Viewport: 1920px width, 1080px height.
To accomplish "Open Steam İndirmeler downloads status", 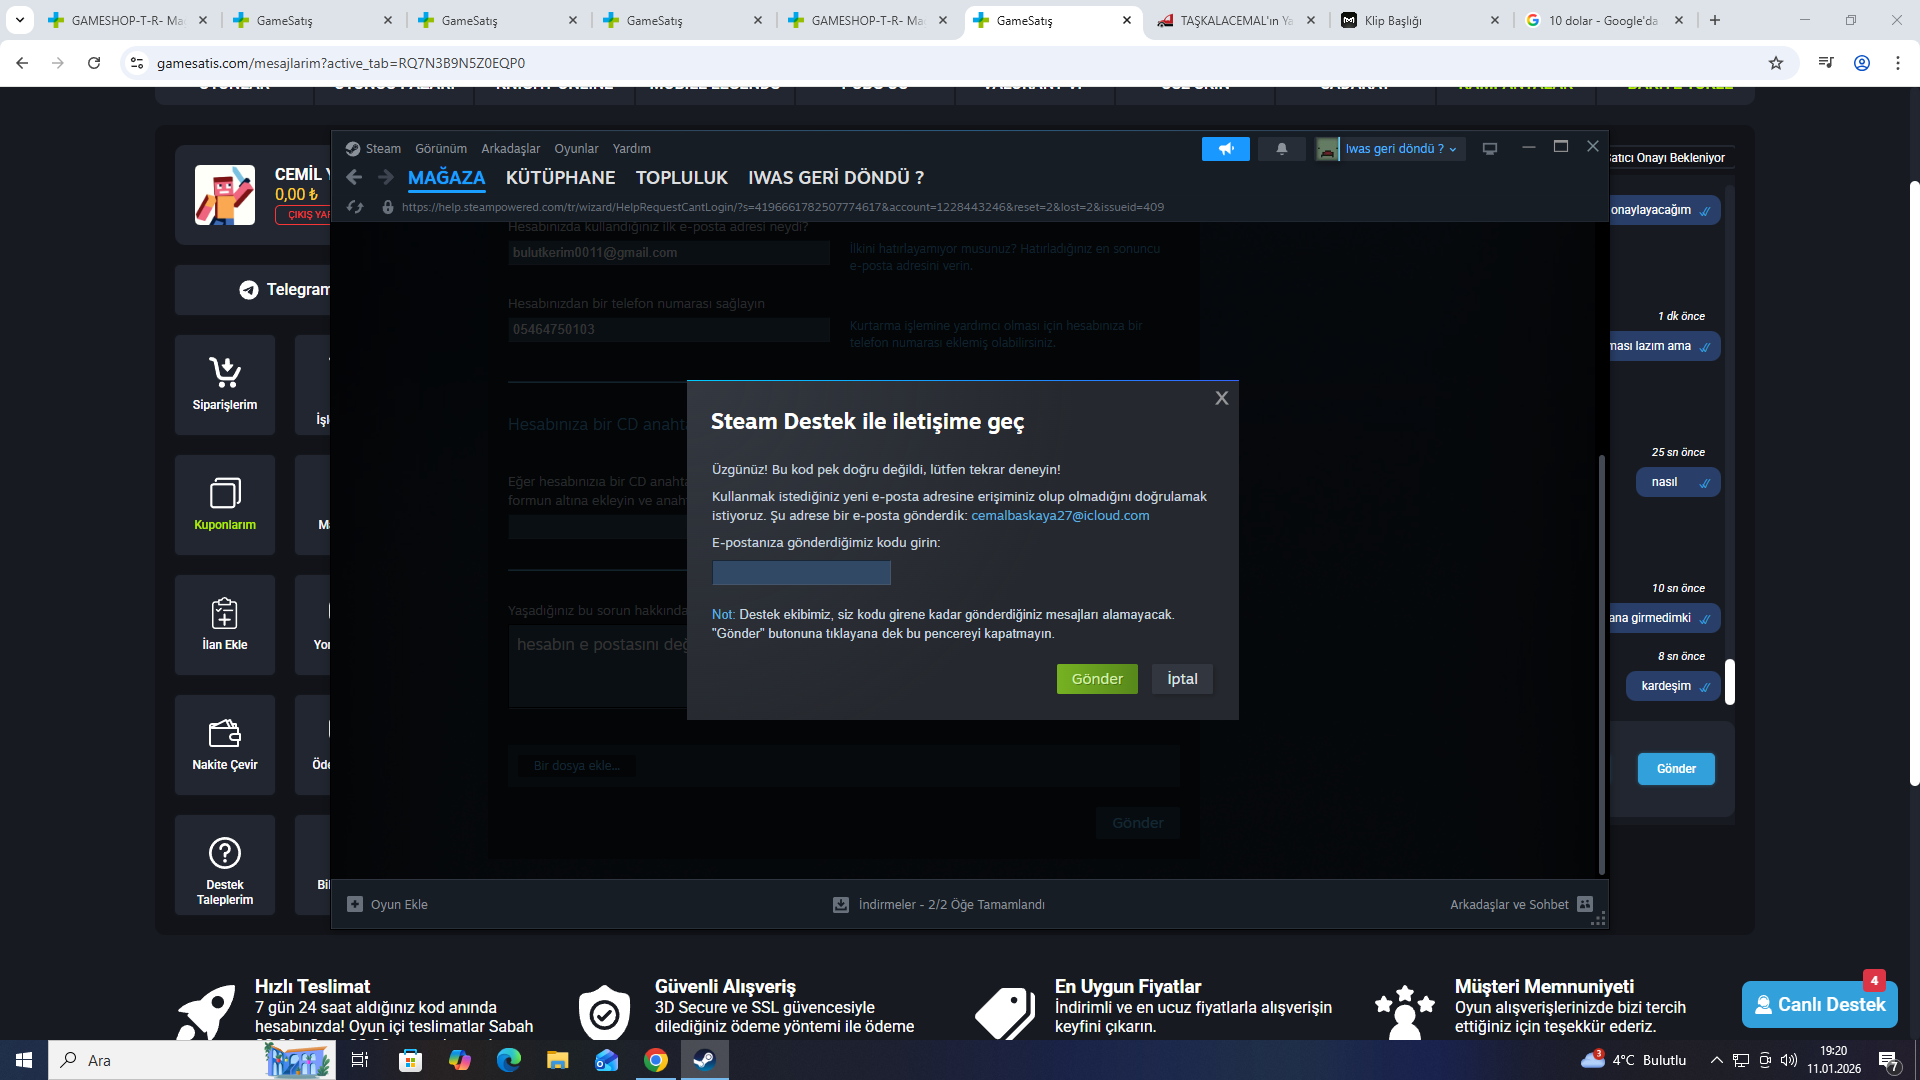I will 939,904.
